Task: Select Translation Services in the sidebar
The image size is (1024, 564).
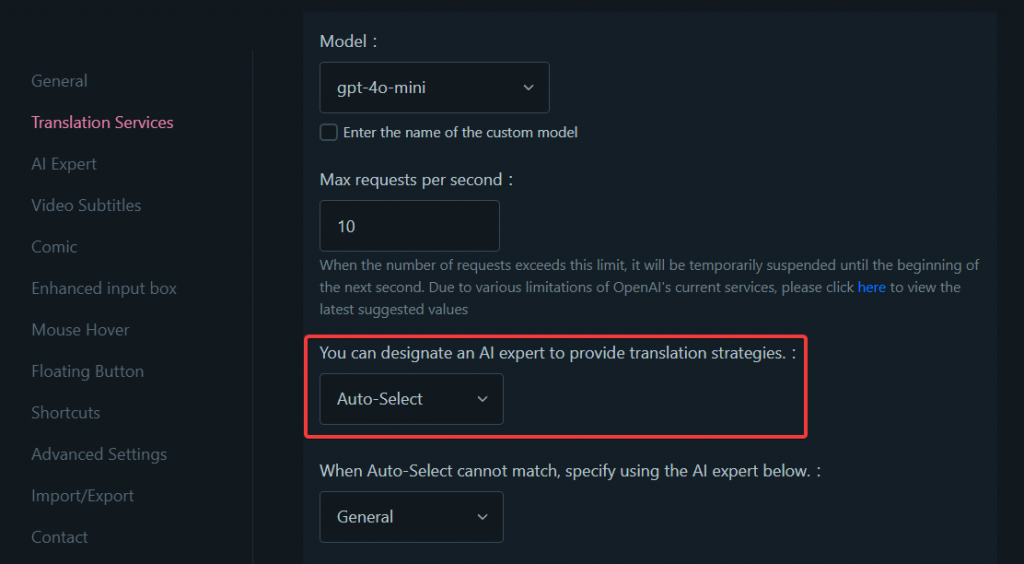Action: 102,122
